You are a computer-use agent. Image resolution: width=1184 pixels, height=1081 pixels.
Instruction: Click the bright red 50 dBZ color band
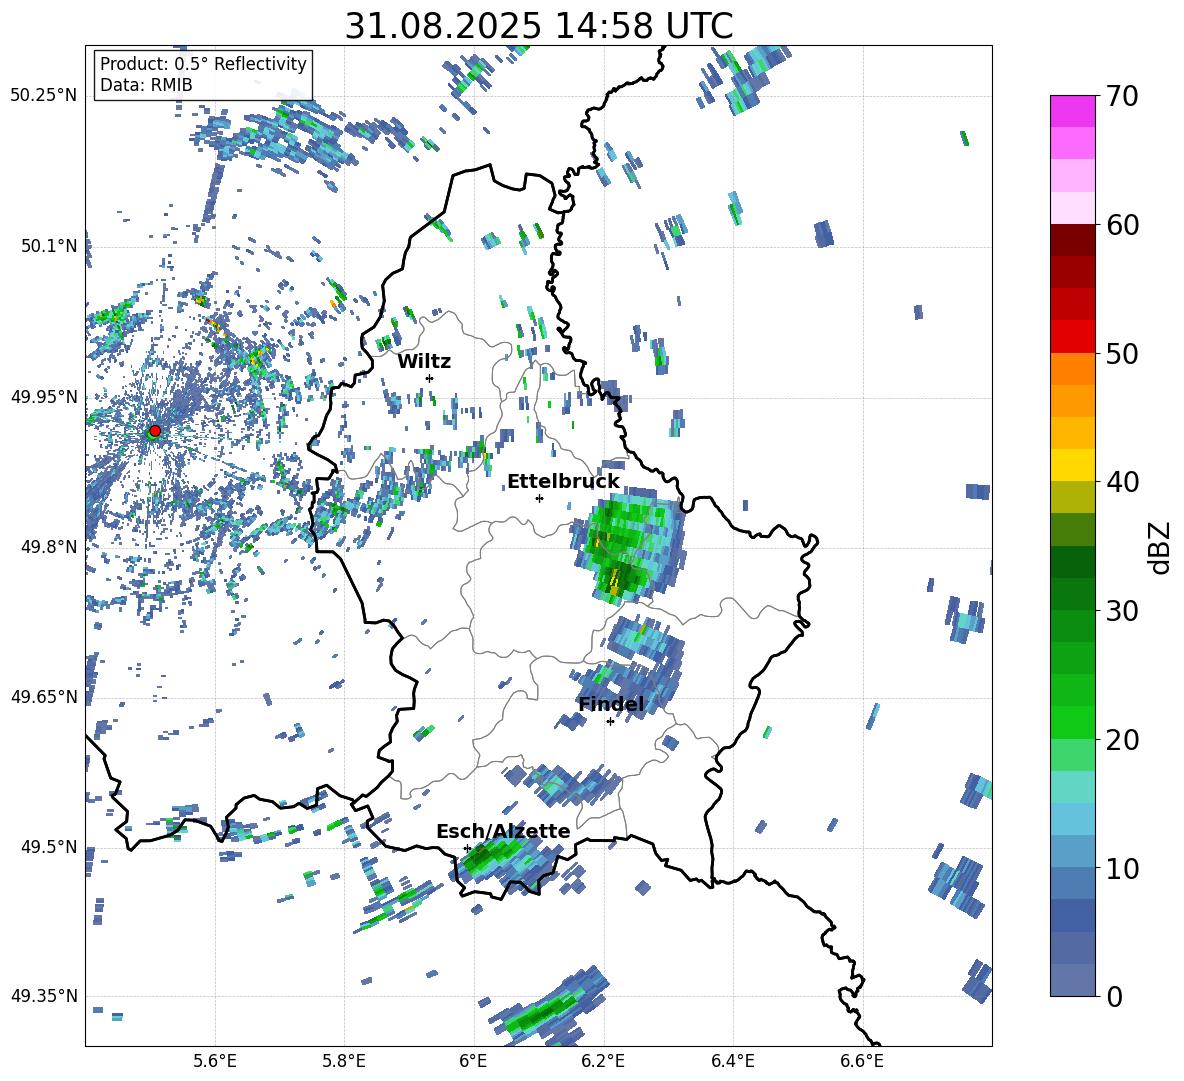click(x=1072, y=337)
